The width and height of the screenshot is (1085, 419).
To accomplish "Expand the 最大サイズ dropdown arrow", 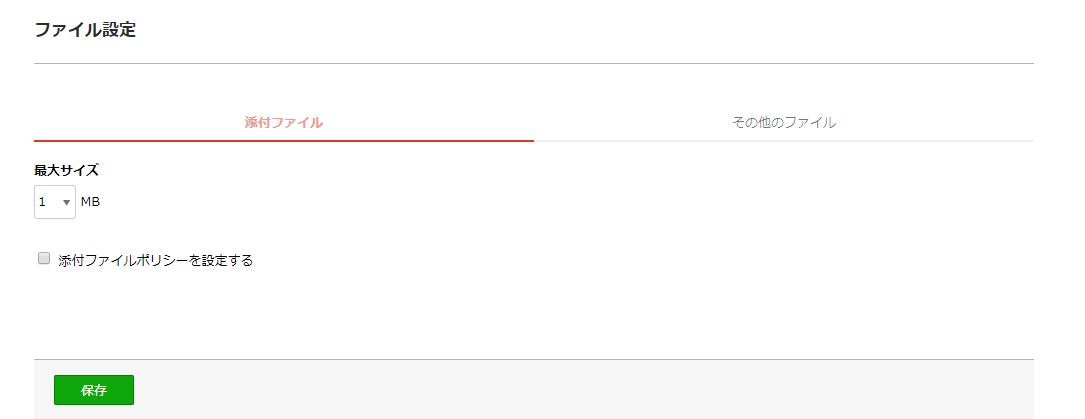I will 67,203.
